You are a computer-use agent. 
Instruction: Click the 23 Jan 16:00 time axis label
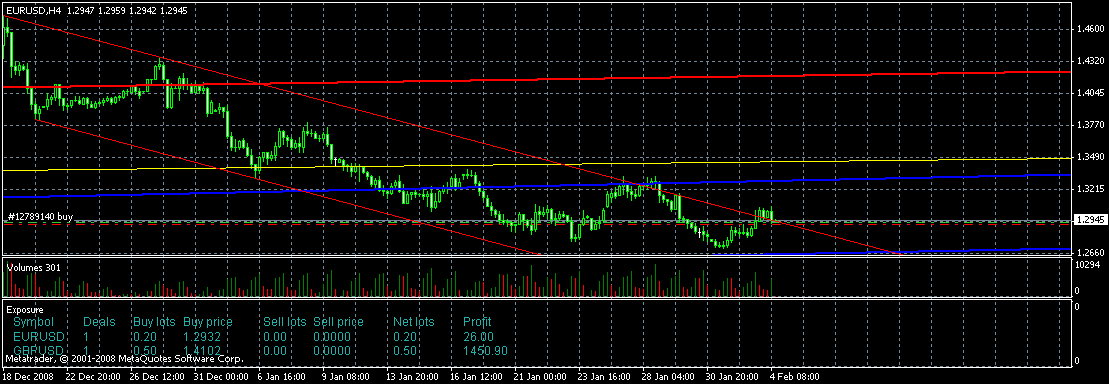click(x=603, y=377)
